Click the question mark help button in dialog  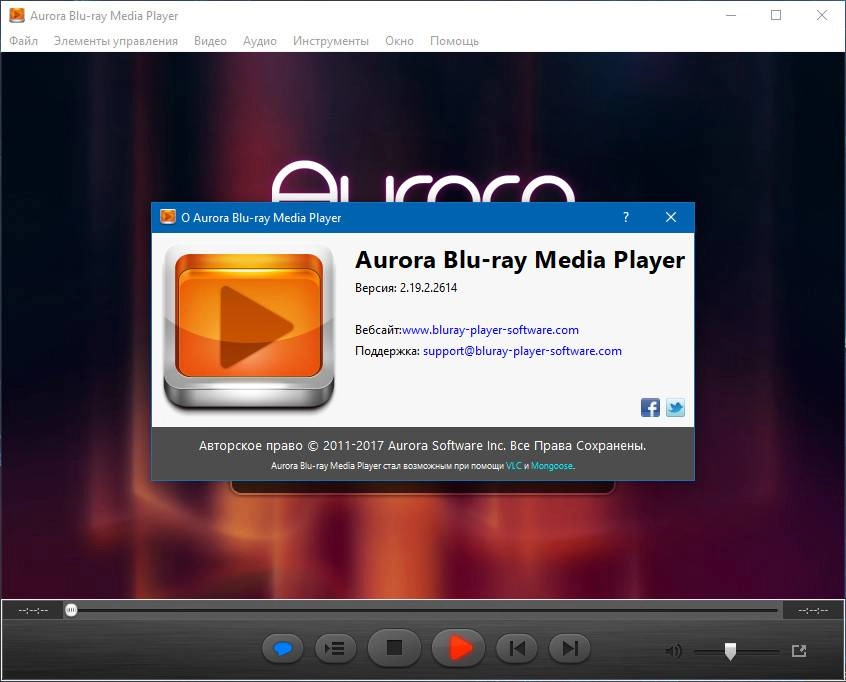(x=626, y=217)
